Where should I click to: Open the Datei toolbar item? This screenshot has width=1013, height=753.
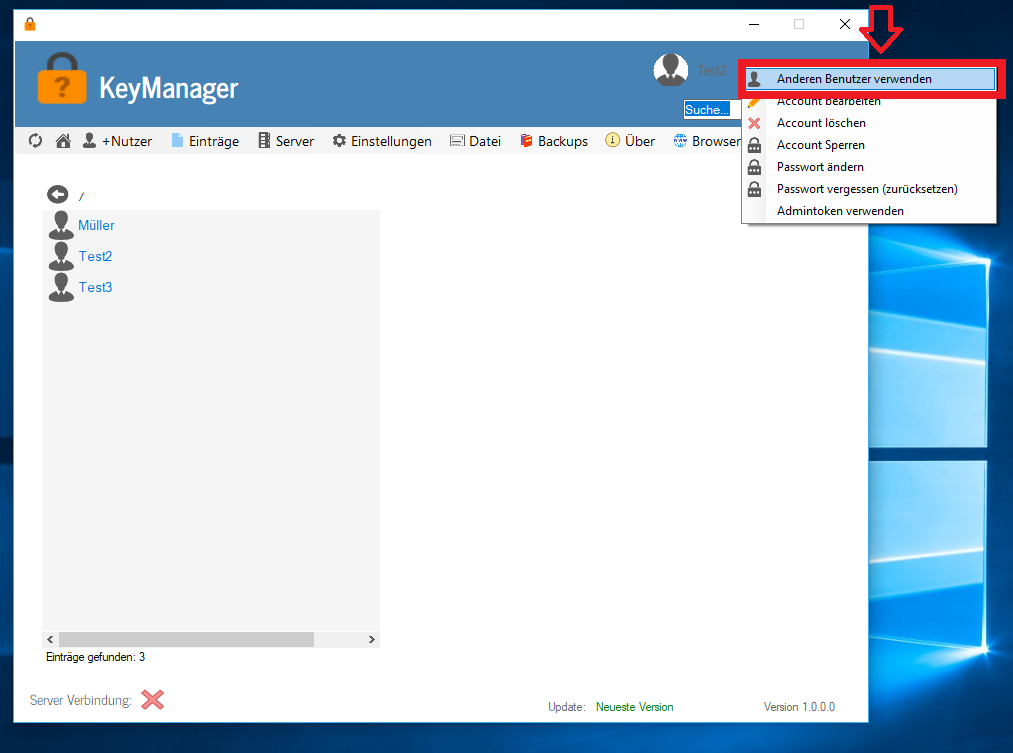click(x=475, y=141)
